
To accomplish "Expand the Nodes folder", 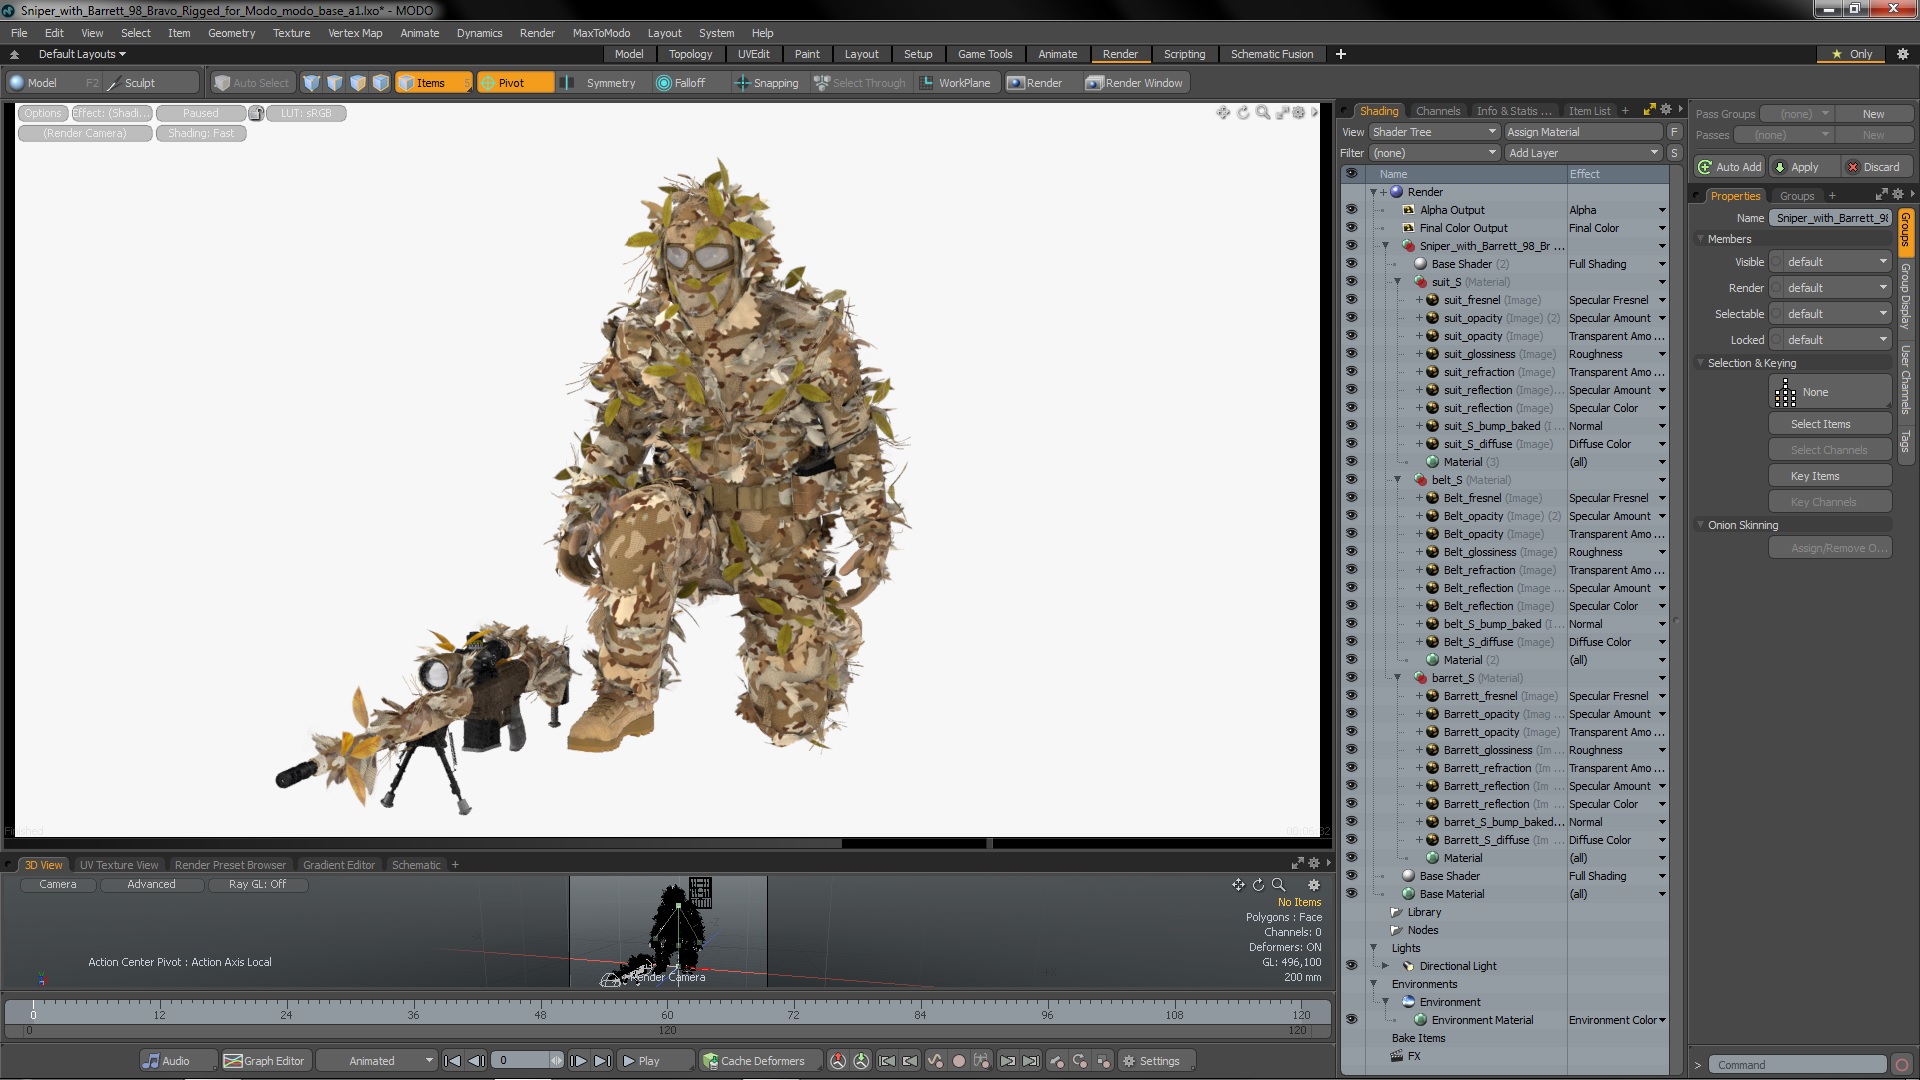I will [x=1397, y=930].
